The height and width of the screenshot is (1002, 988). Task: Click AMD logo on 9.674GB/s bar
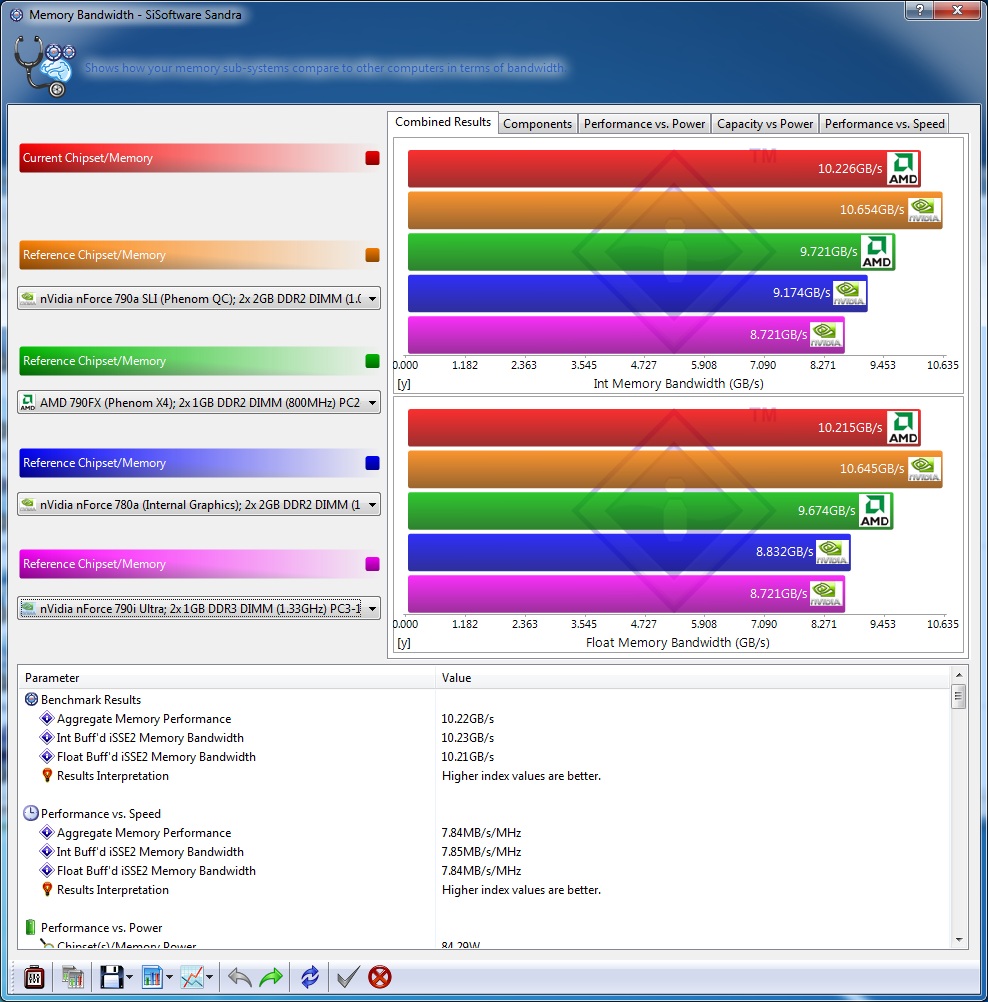[x=875, y=511]
